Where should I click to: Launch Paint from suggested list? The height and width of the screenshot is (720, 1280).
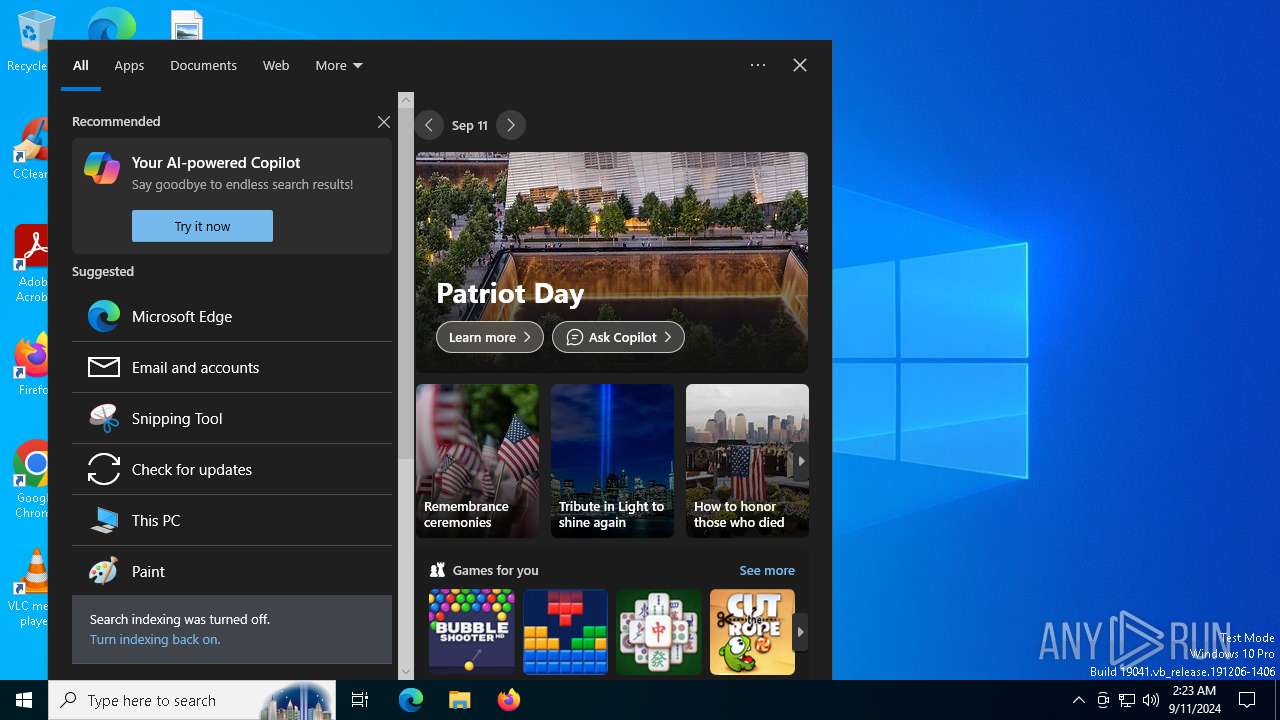tap(232, 571)
